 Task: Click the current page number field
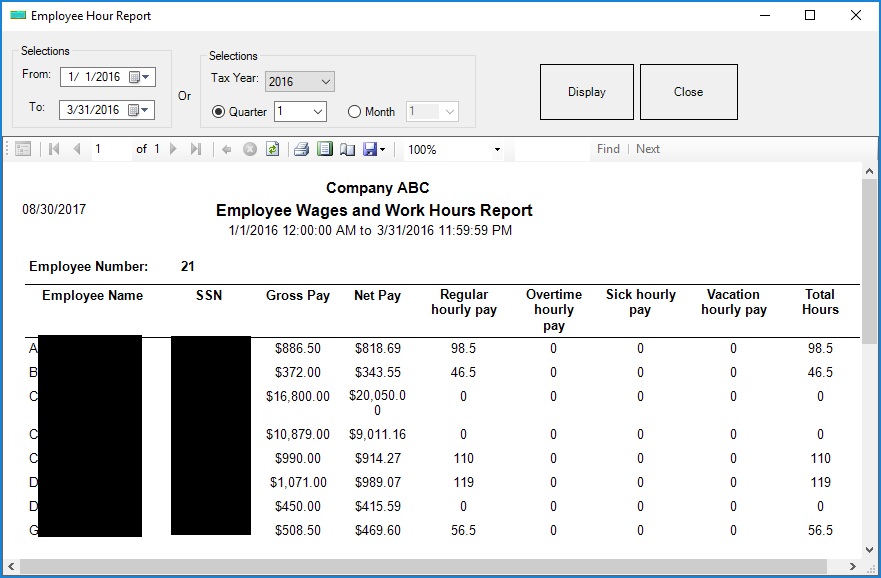click(110, 149)
